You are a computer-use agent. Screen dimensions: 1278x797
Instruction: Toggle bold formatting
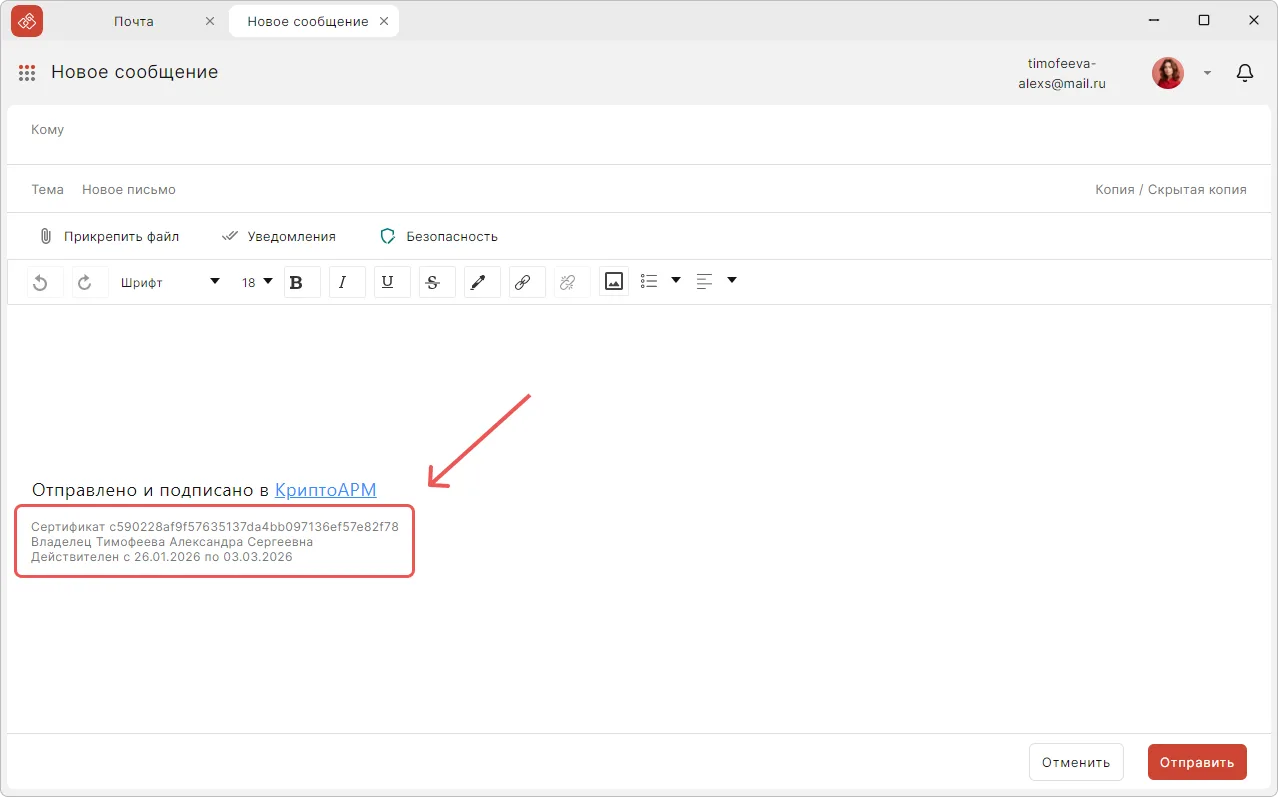(x=296, y=283)
